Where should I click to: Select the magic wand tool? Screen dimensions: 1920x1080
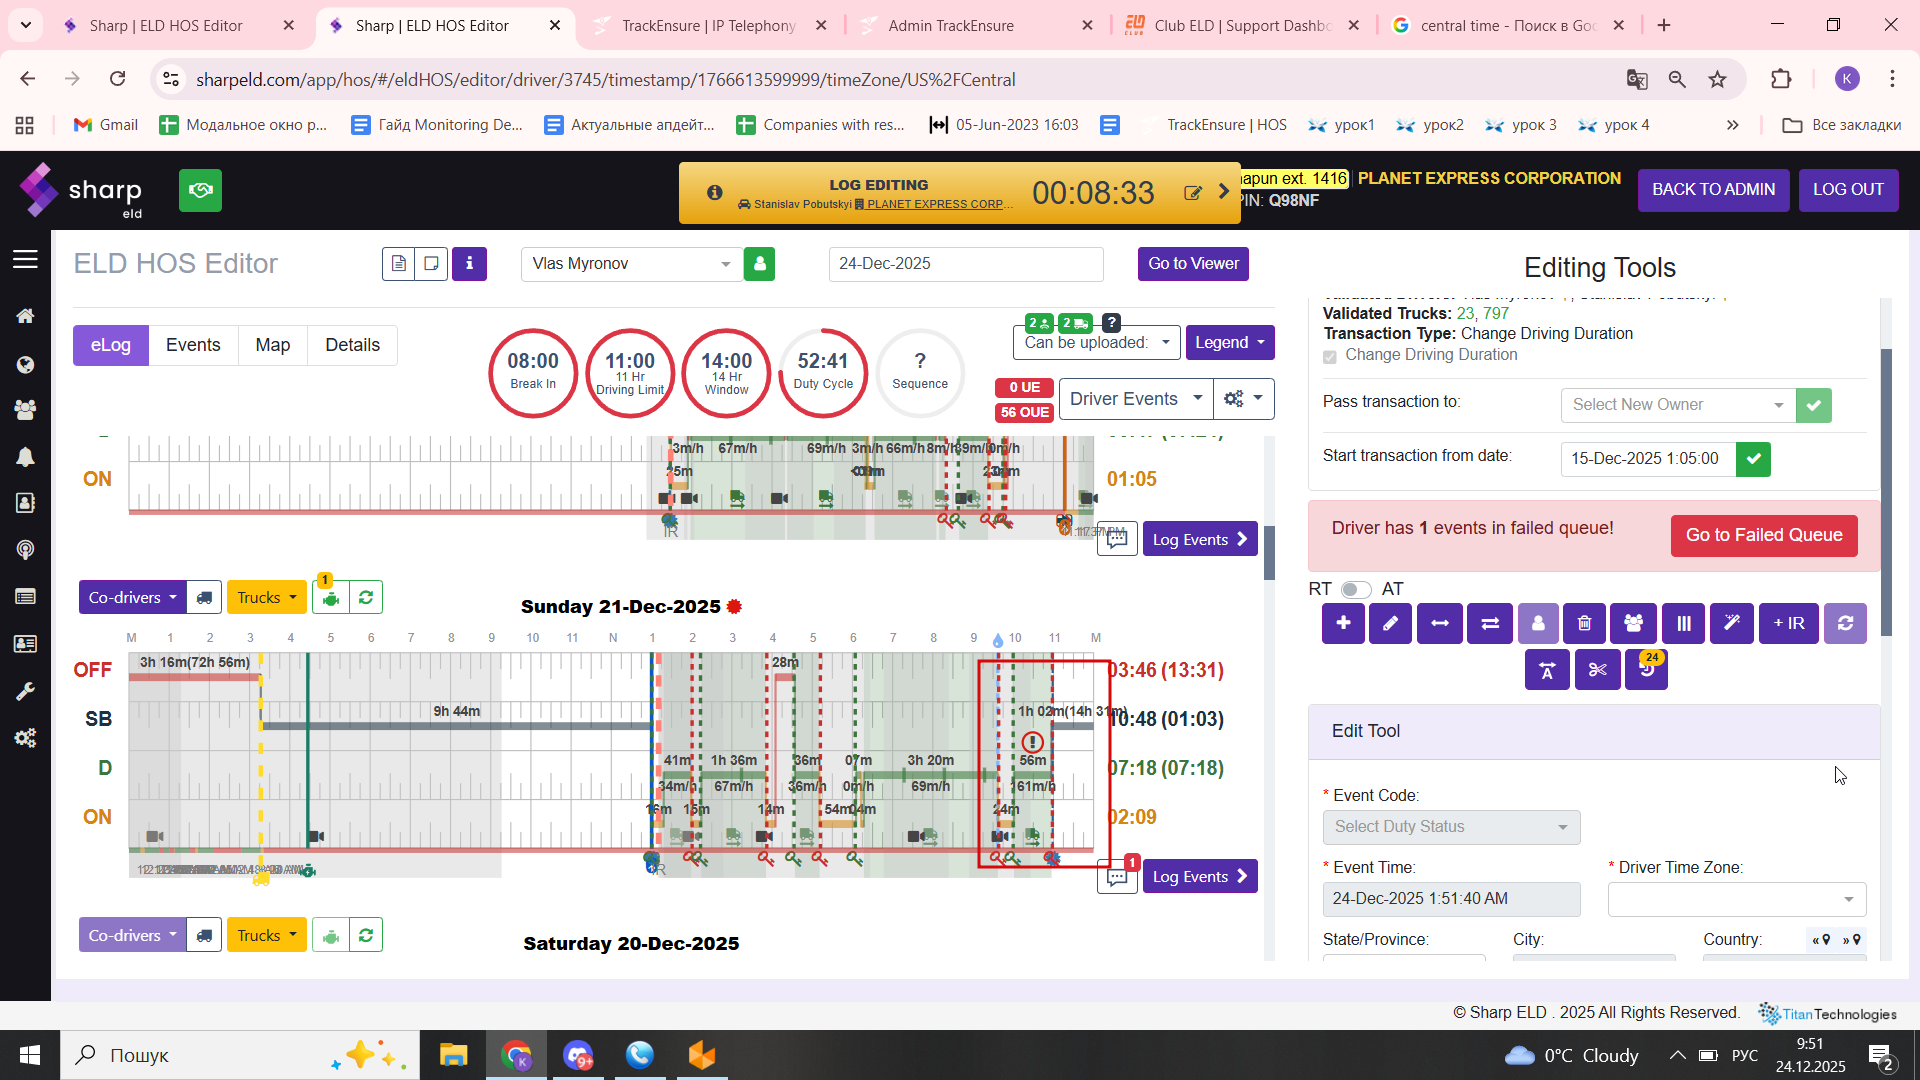(x=1731, y=623)
